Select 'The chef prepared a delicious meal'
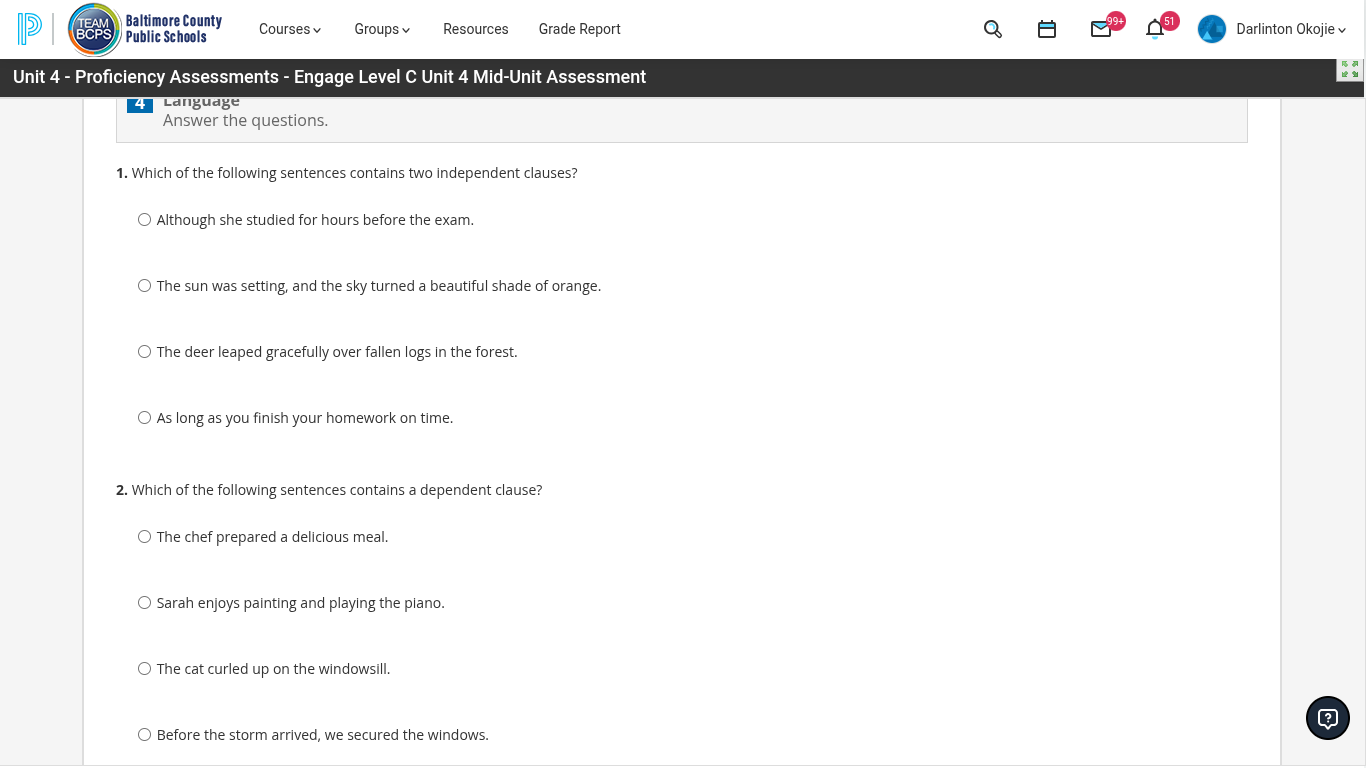The height and width of the screenshot is (768, 1366). pos(145,537)
